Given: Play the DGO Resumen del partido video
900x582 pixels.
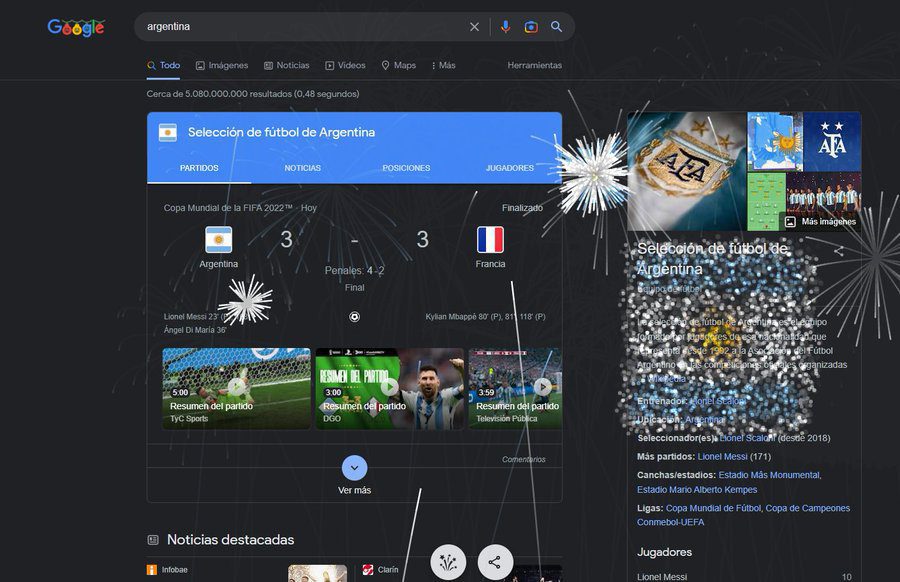Looking at the screenshot, I should click(x=390, y=389).
